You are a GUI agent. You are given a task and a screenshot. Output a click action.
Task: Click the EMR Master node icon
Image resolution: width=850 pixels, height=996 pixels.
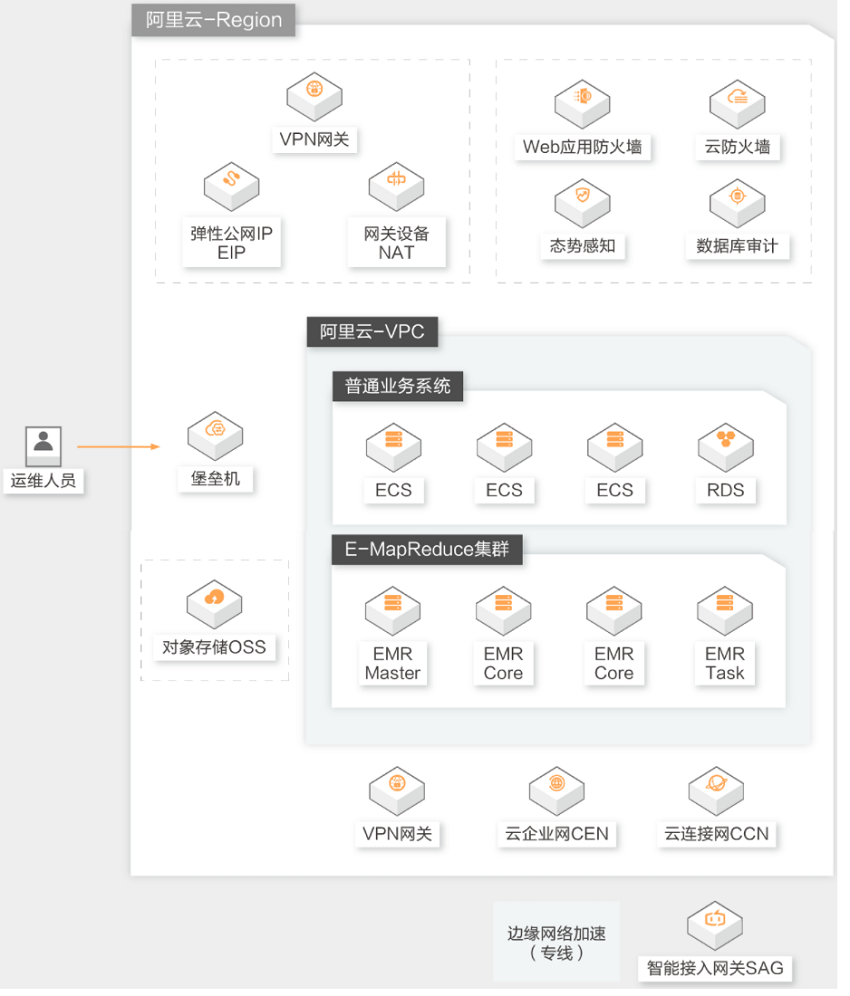393,610
